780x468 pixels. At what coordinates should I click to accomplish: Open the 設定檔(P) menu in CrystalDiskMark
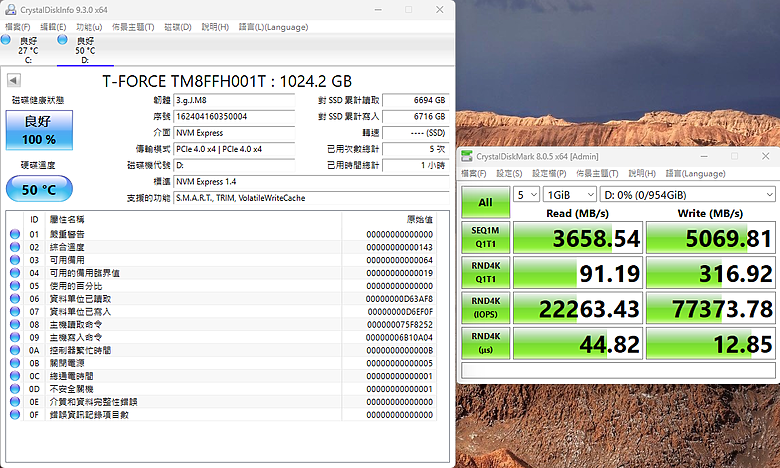(x=549, y=174)
